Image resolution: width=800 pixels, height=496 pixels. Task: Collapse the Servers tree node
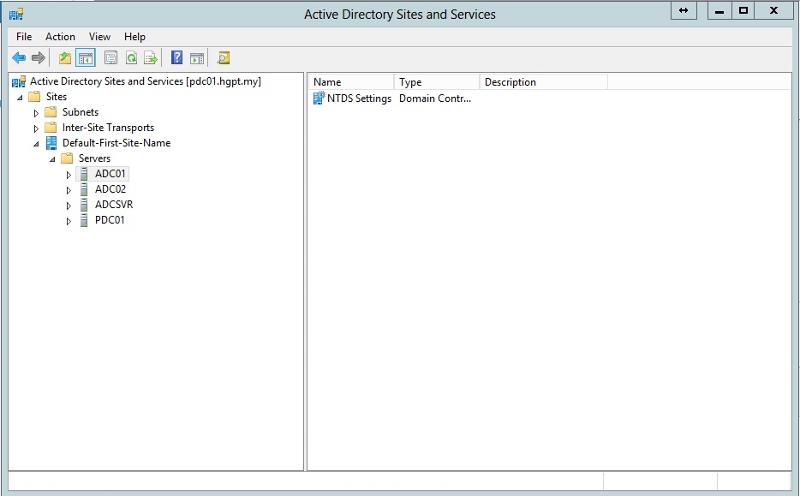point(53,159)
